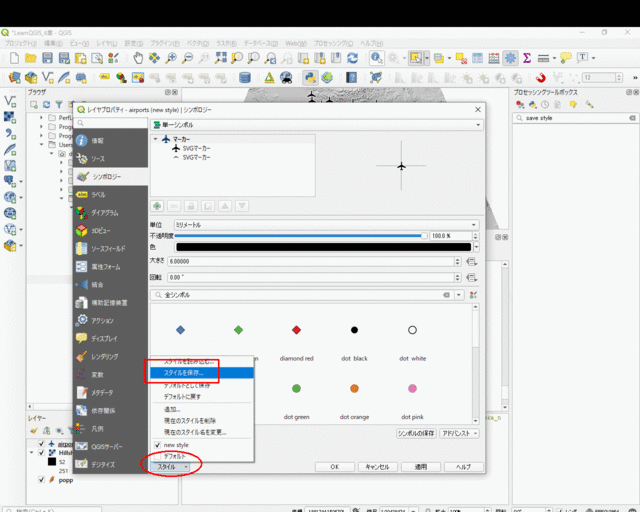The image size is (640, 512).
Task: Click the database manager cylinder icon
Action: pyautogui.click(x=245, y=77)
